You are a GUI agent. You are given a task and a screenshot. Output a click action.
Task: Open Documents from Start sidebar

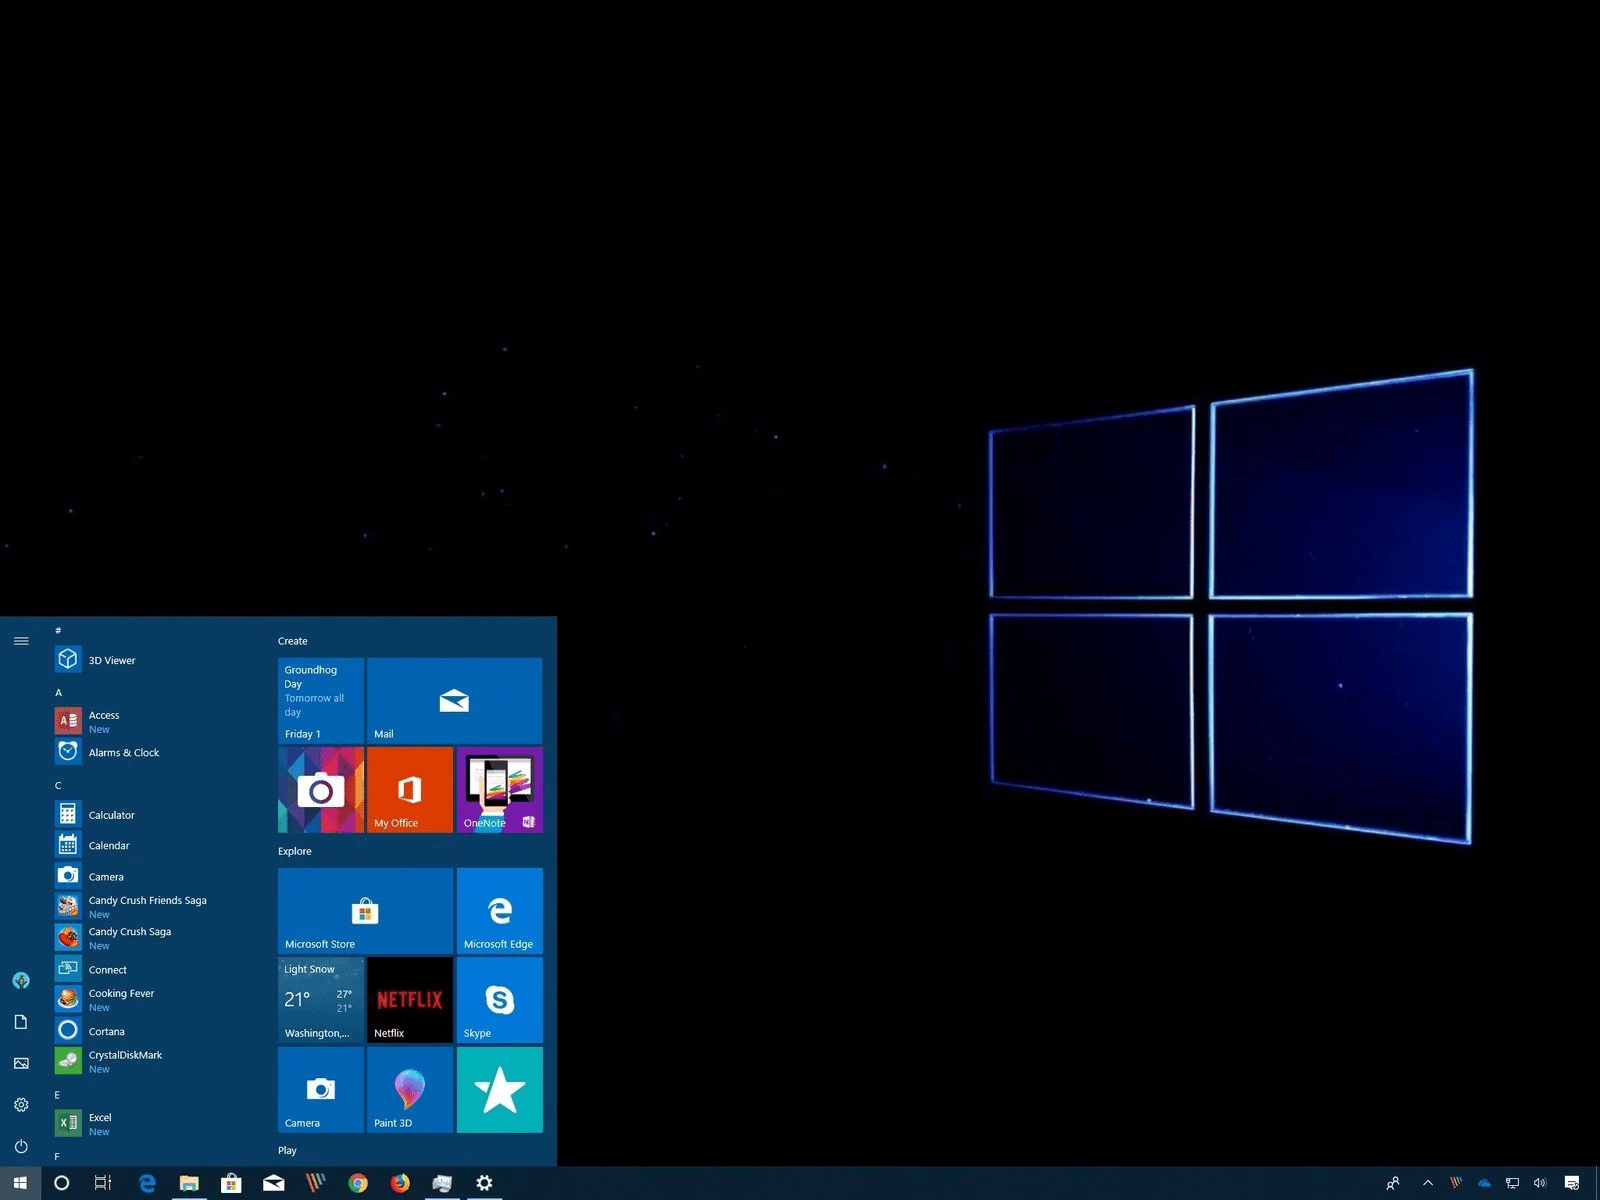tap(21, 1022)
